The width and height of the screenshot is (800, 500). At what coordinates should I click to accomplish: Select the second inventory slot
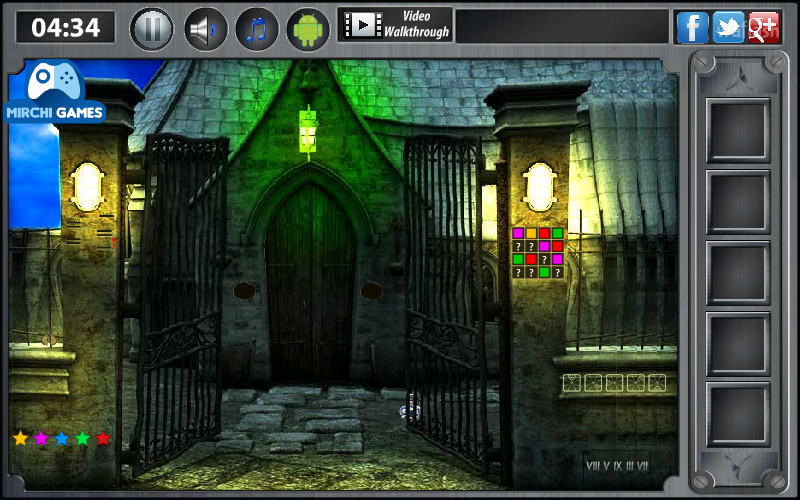pos(738,202)
